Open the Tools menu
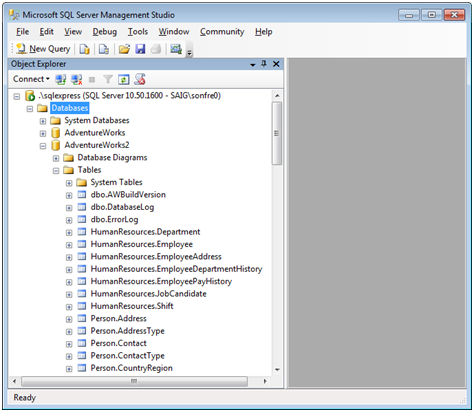474x412 pixels. (x=138, y=32)
